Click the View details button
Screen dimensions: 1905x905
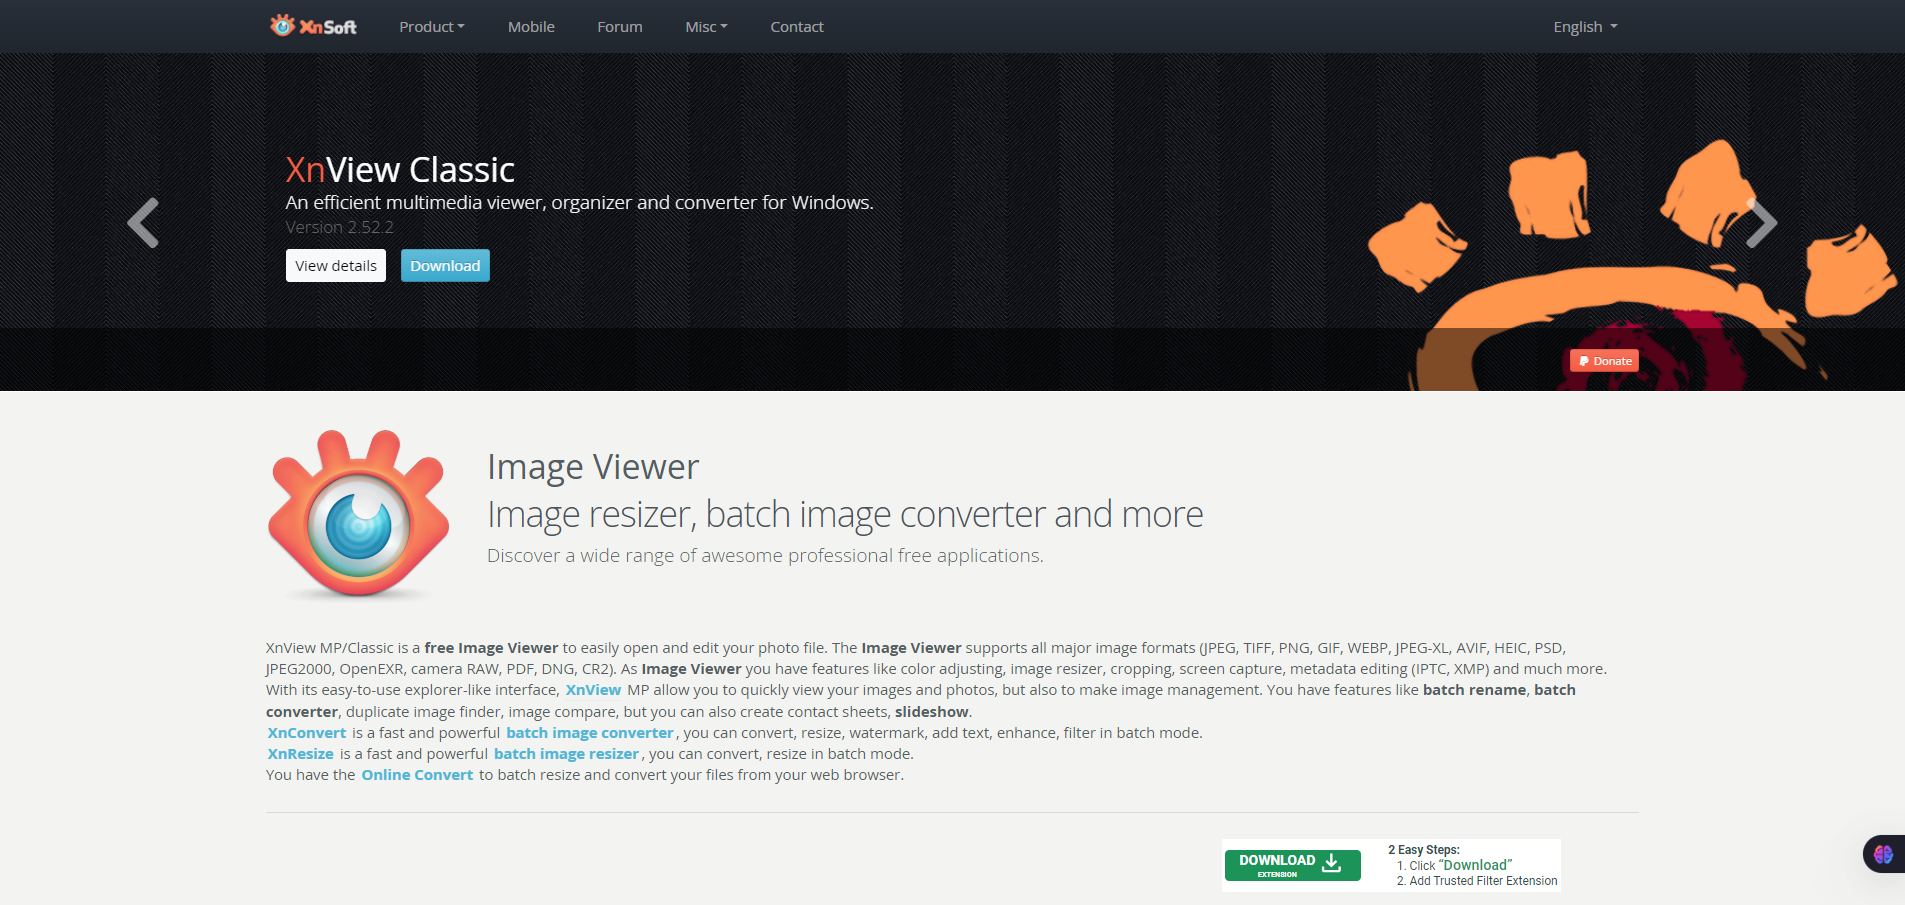pos(336,266)
